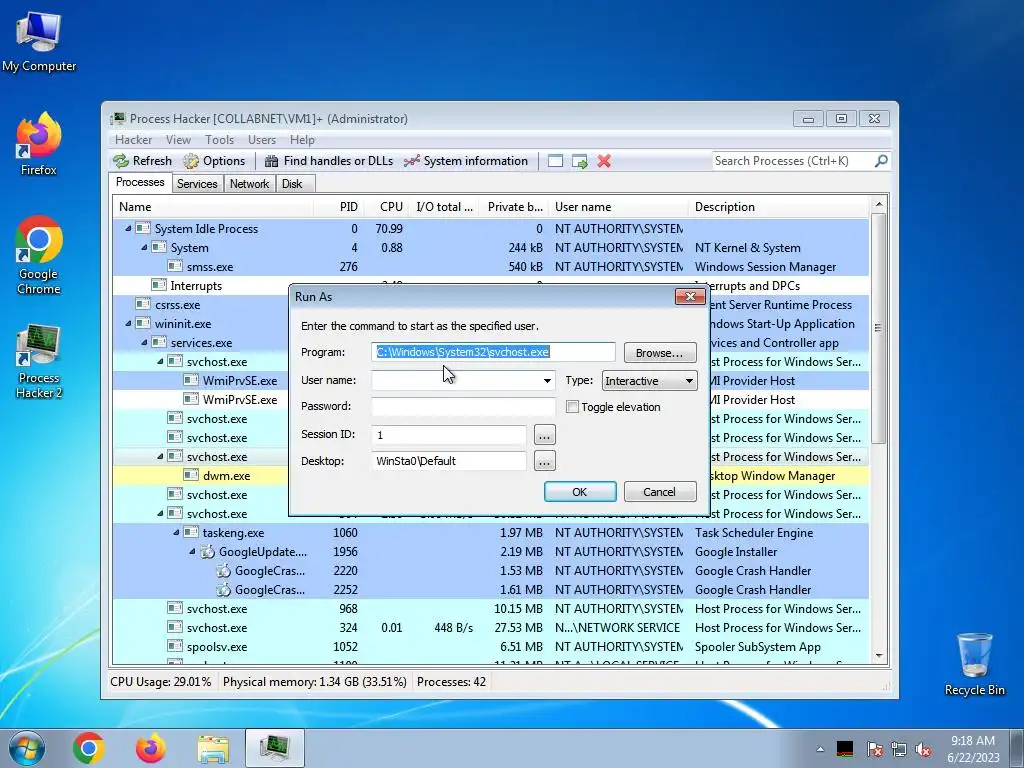Open the Recycle Bin
The width and height of the screenshot is (1024, 768).
tap(974, 664)
